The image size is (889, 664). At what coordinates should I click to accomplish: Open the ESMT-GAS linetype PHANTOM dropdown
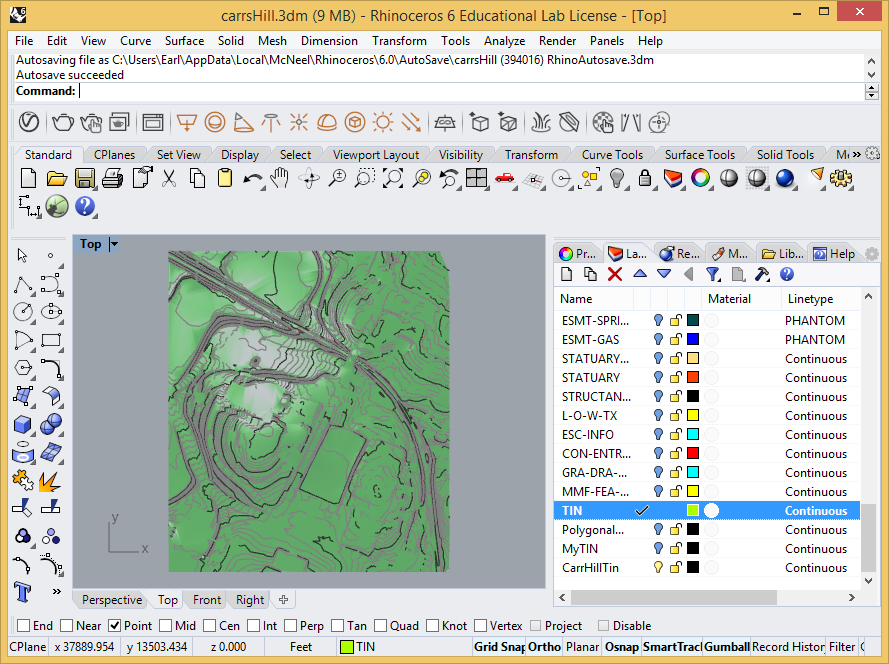coord(815,339)
